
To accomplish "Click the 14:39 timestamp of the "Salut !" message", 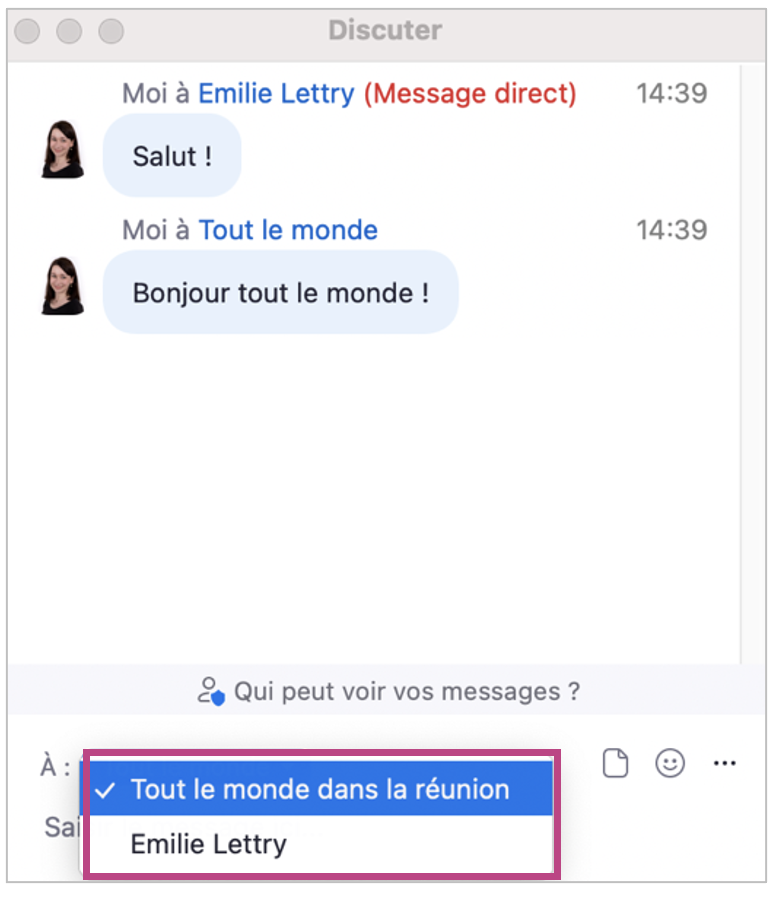I will (x=671, y=94).
